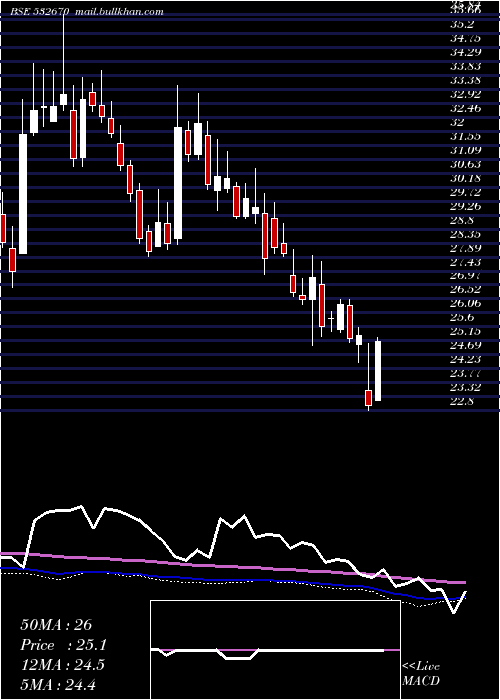Click the 5MA : 24.4 readout
This screenshot has width=500, height=700.
point(58,684)
